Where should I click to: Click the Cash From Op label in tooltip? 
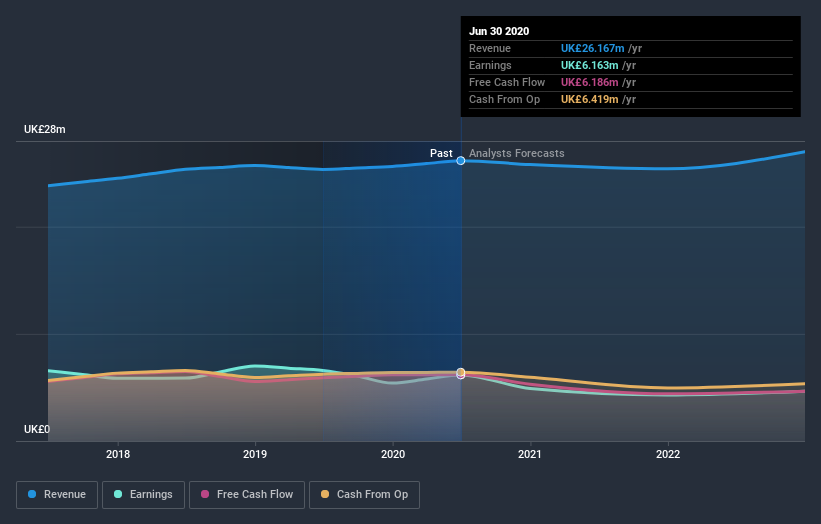click(x=504, y=99)
